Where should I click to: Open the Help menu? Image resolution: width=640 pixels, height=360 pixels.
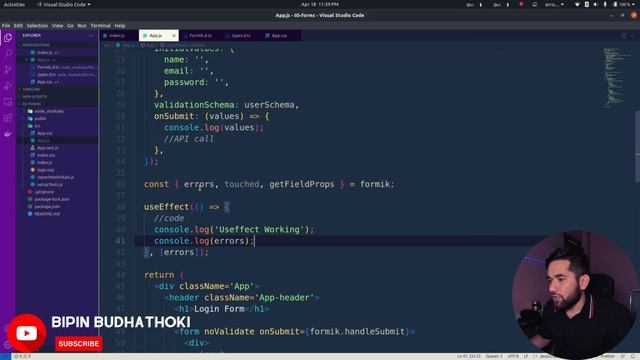pyautogui.click(x=120, y=25)
